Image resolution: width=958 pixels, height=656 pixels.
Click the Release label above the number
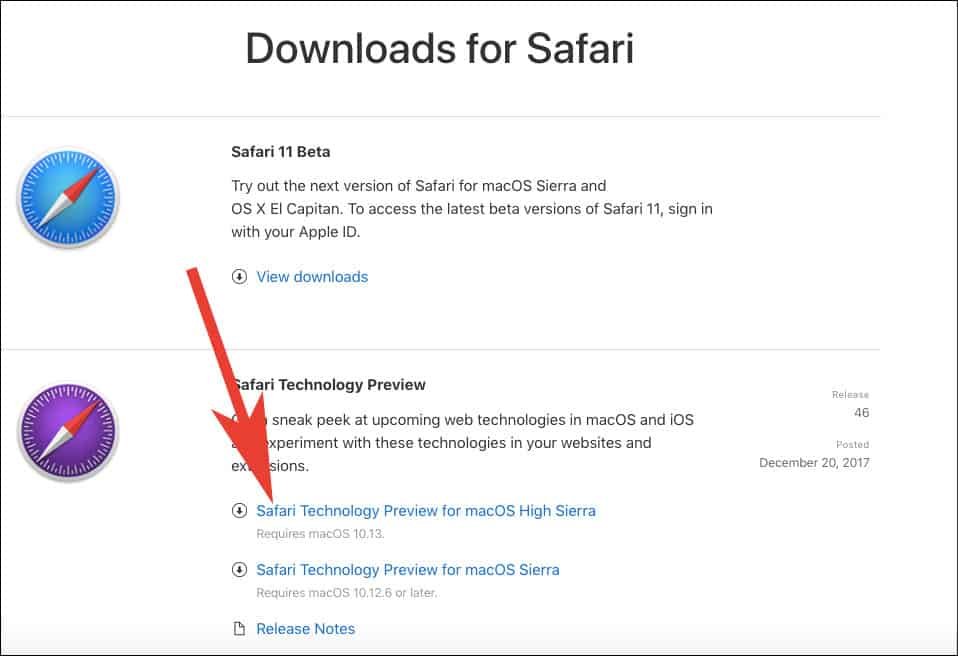pos(850,395)
